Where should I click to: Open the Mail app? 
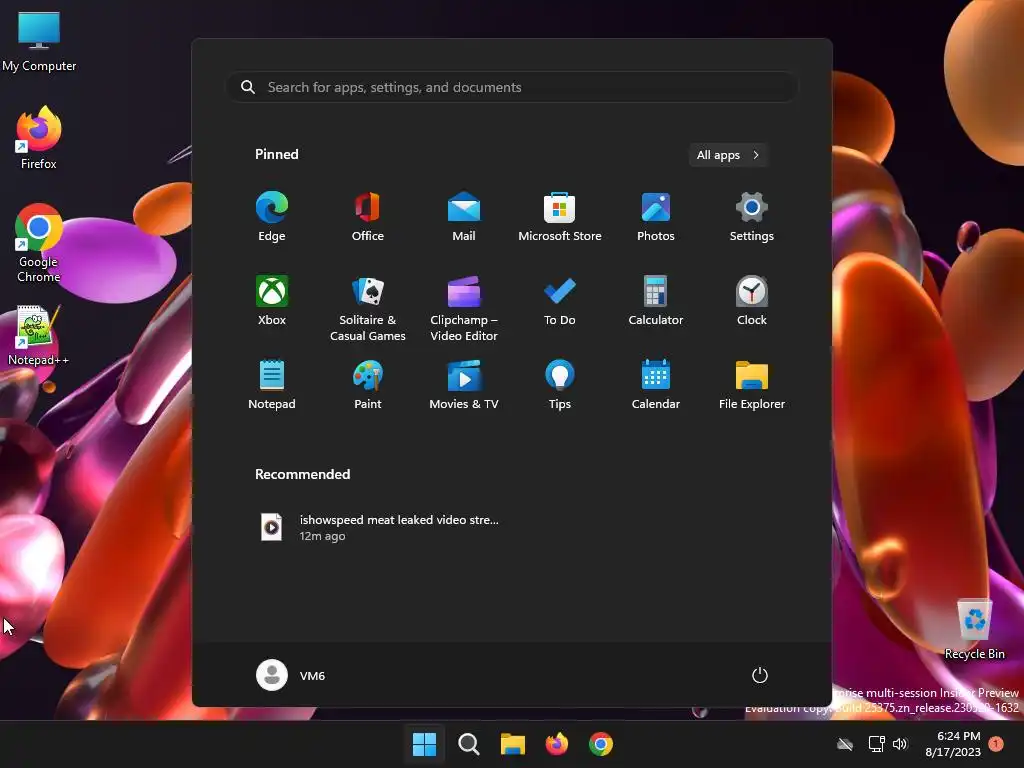tap(464, 217)
